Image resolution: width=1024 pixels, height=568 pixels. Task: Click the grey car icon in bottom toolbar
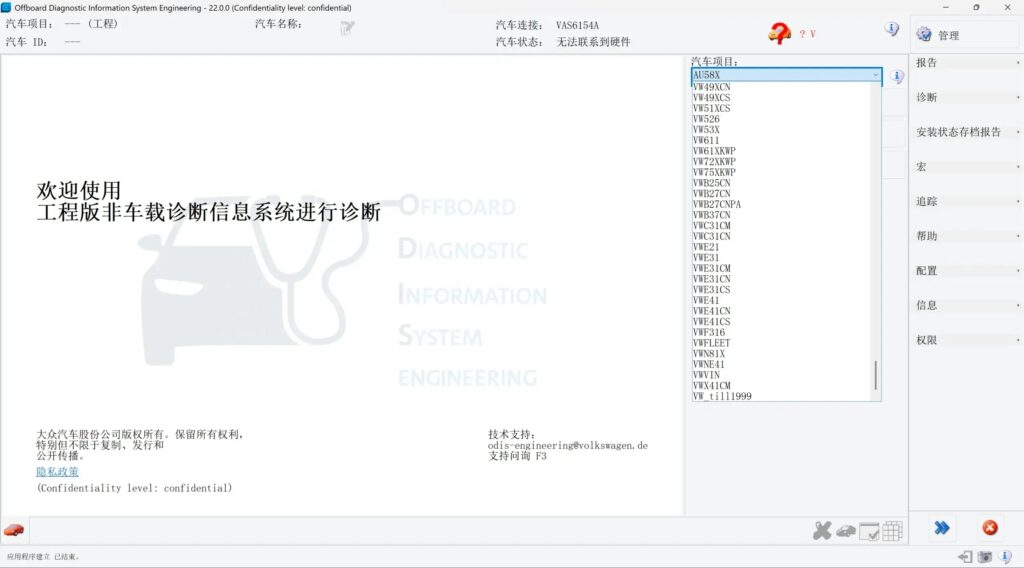point(846,531)
